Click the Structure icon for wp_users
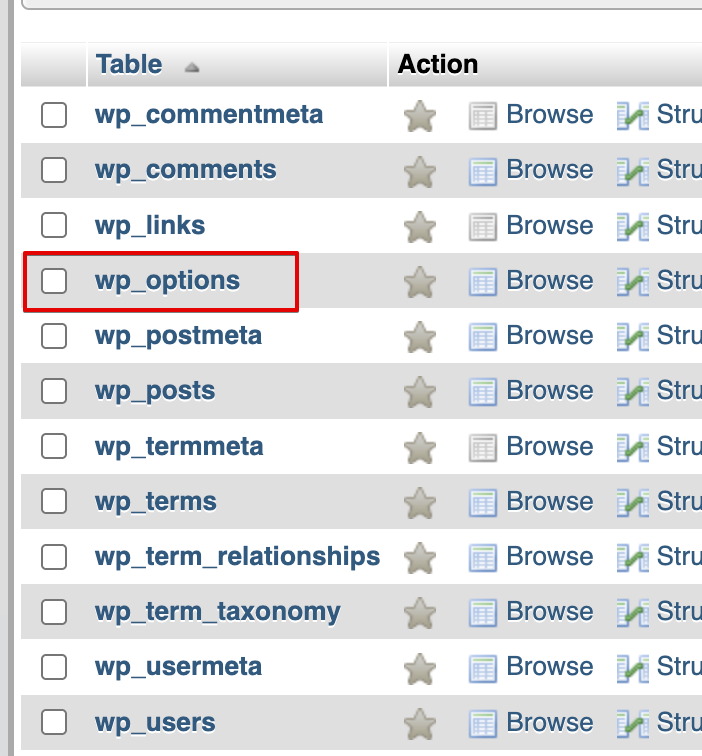 click(633, 724)
